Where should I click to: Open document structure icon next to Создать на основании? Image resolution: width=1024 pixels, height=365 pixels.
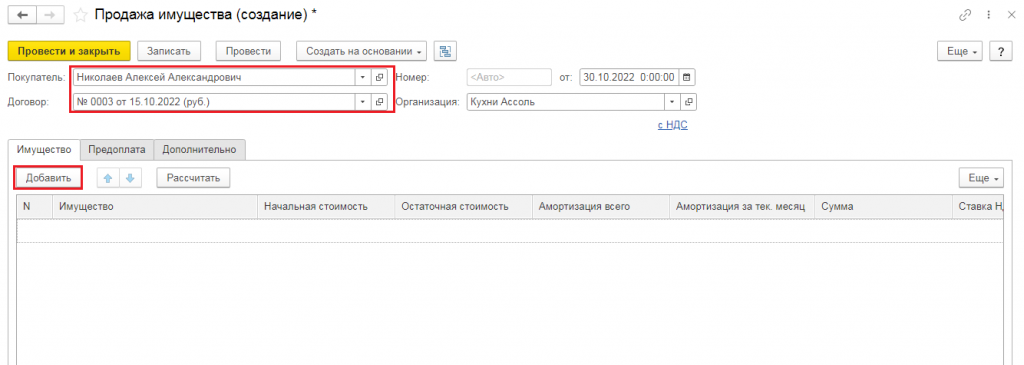445,51
